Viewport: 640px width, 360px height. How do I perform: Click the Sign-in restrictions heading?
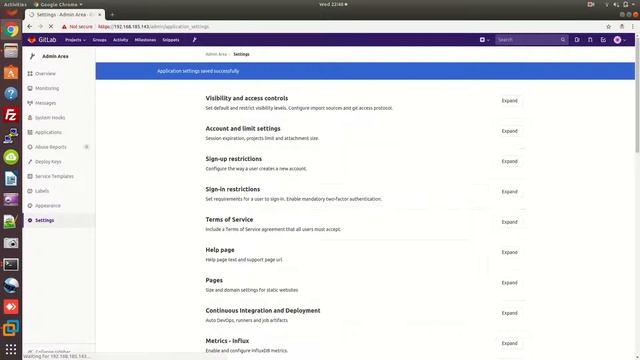click(x=233, y=189)
